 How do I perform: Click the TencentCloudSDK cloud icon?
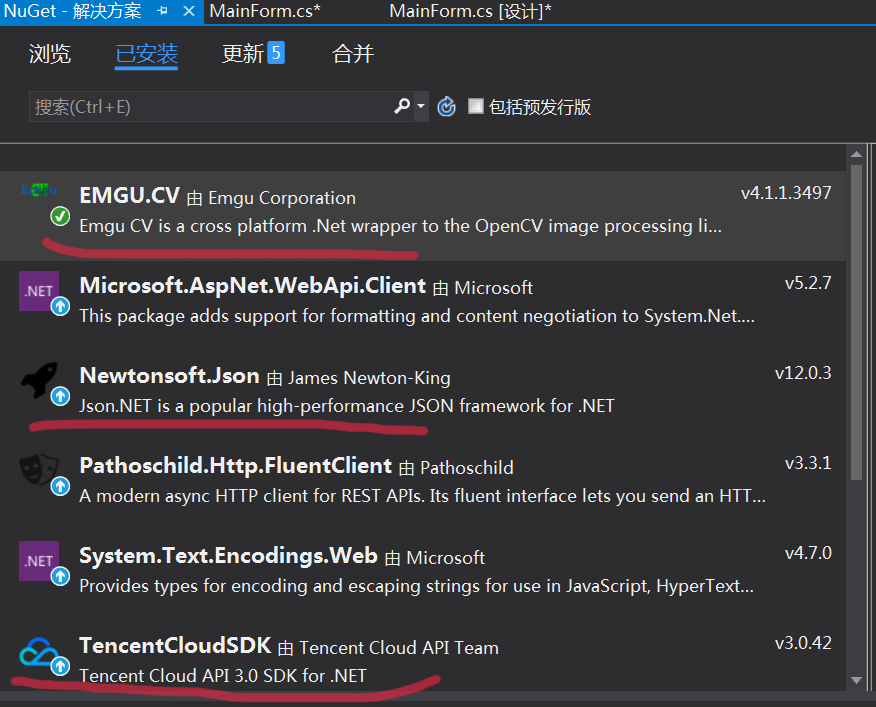point(38,652)
